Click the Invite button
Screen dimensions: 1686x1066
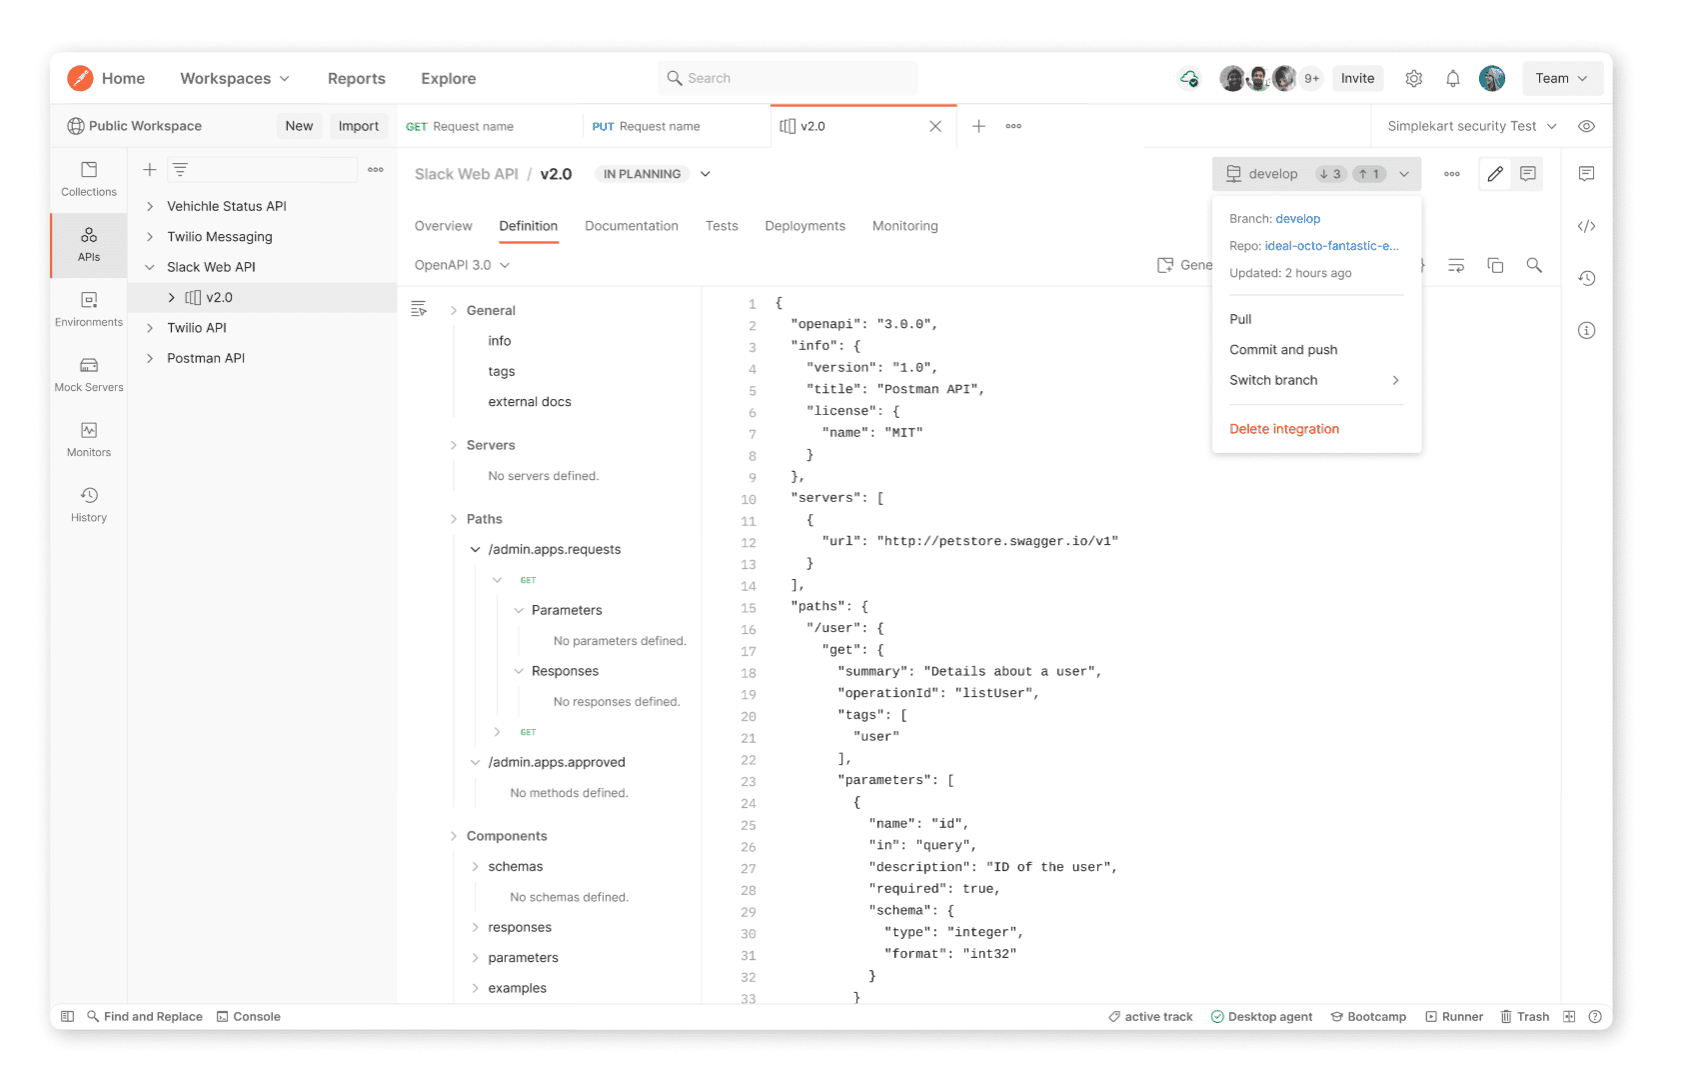point(1357,78)
